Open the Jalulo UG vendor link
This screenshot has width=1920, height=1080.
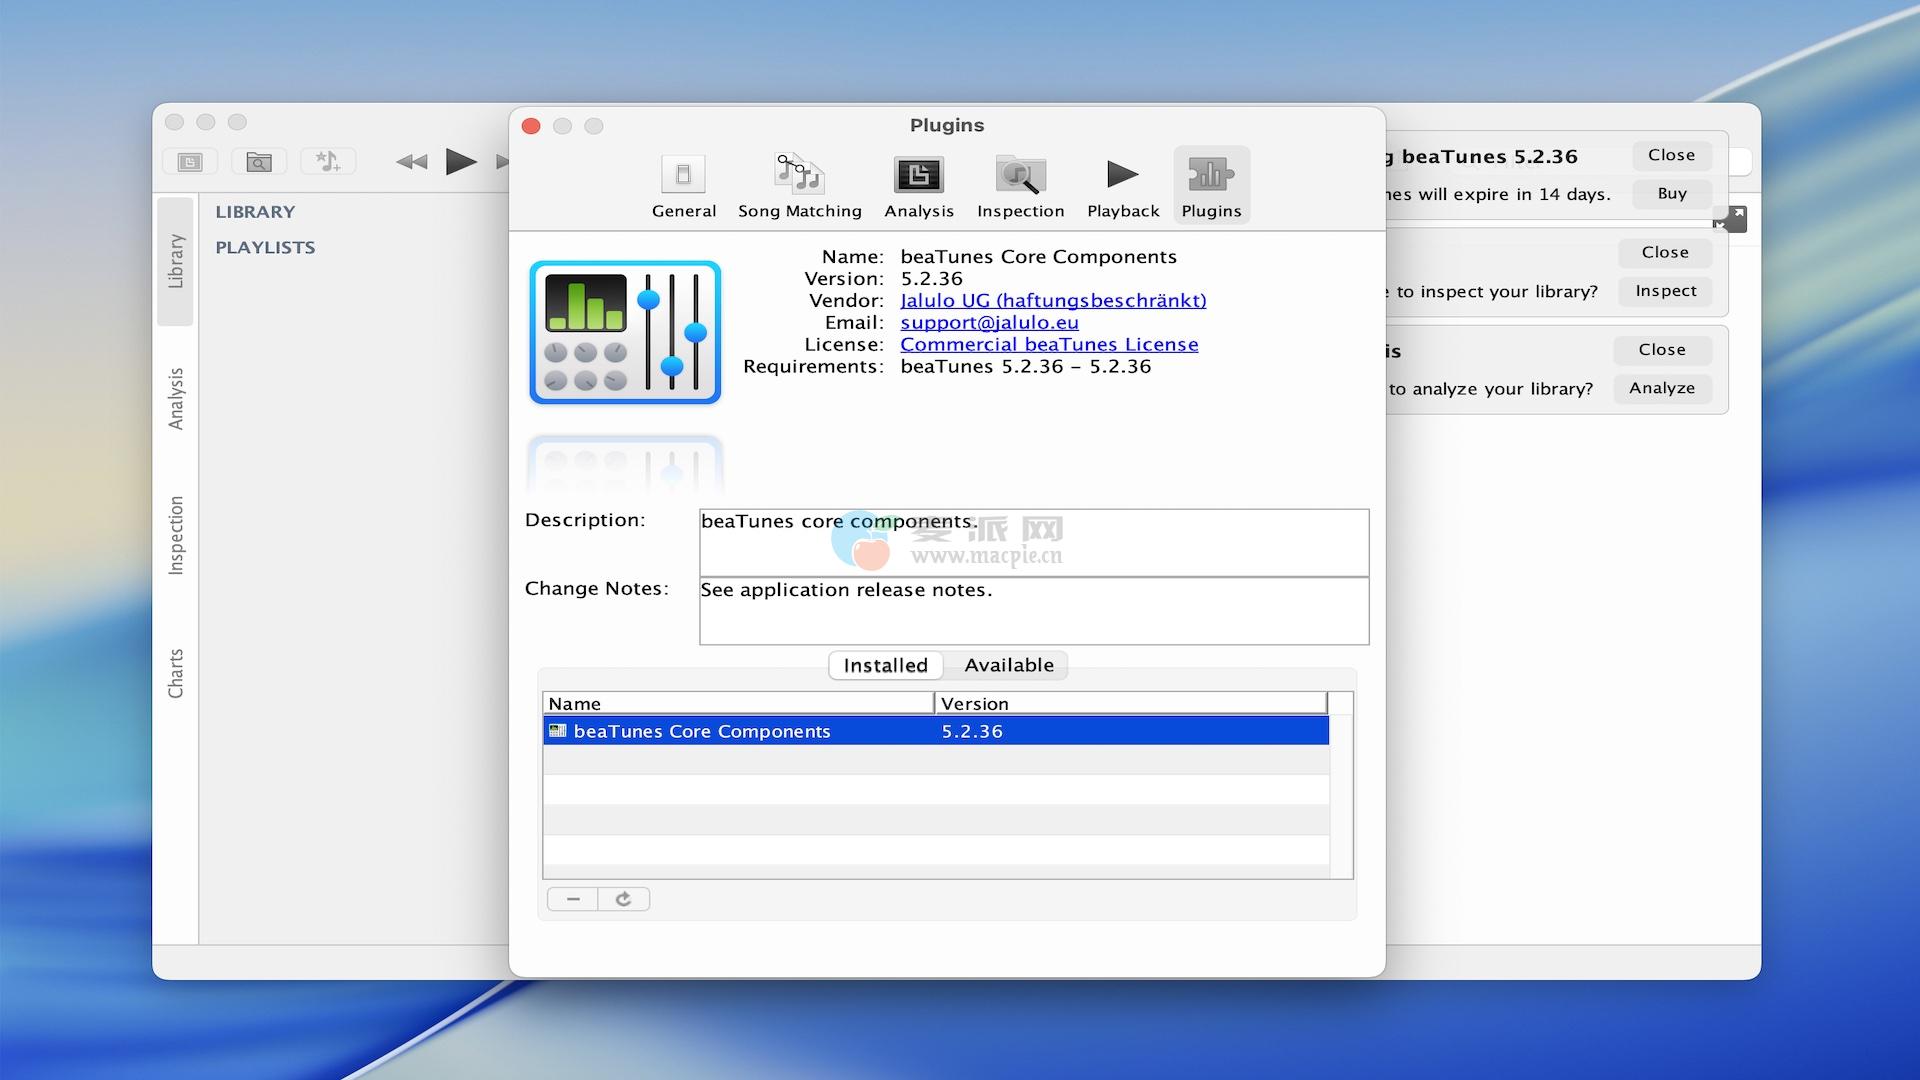(1052, 301)
